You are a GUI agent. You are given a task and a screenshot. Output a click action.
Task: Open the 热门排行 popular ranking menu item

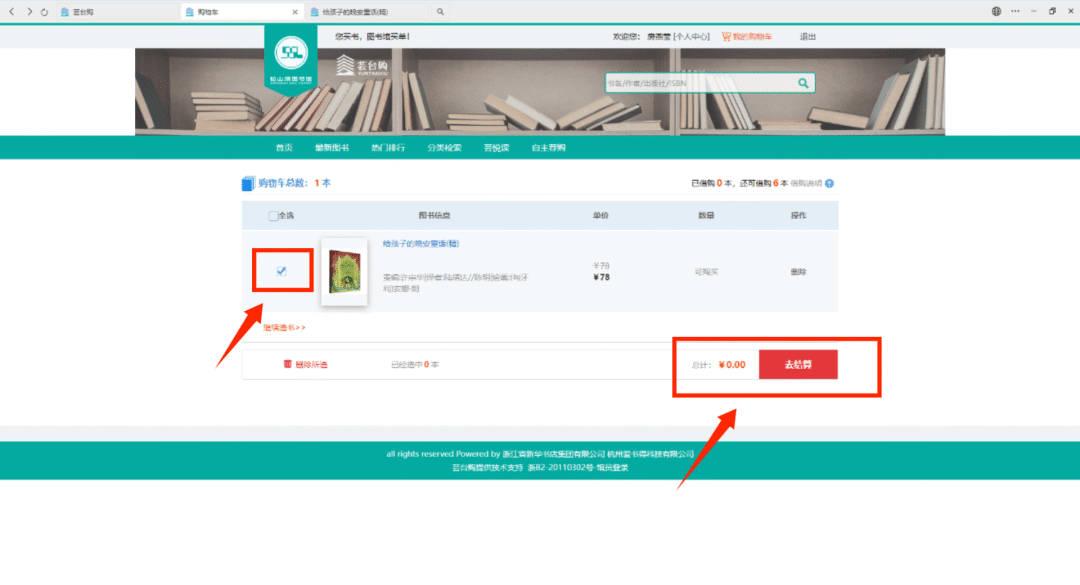(388, 147)
